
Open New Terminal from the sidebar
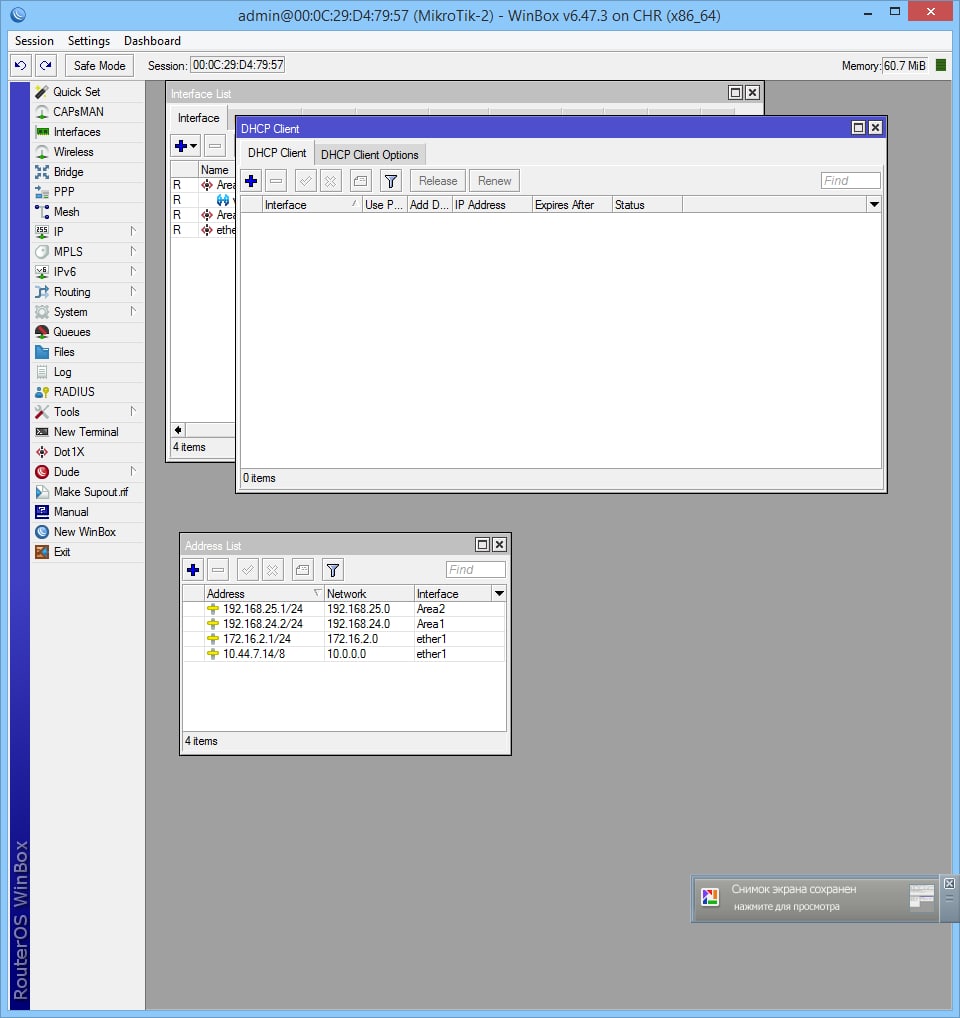pyautogui.click(x=88, y=432)
